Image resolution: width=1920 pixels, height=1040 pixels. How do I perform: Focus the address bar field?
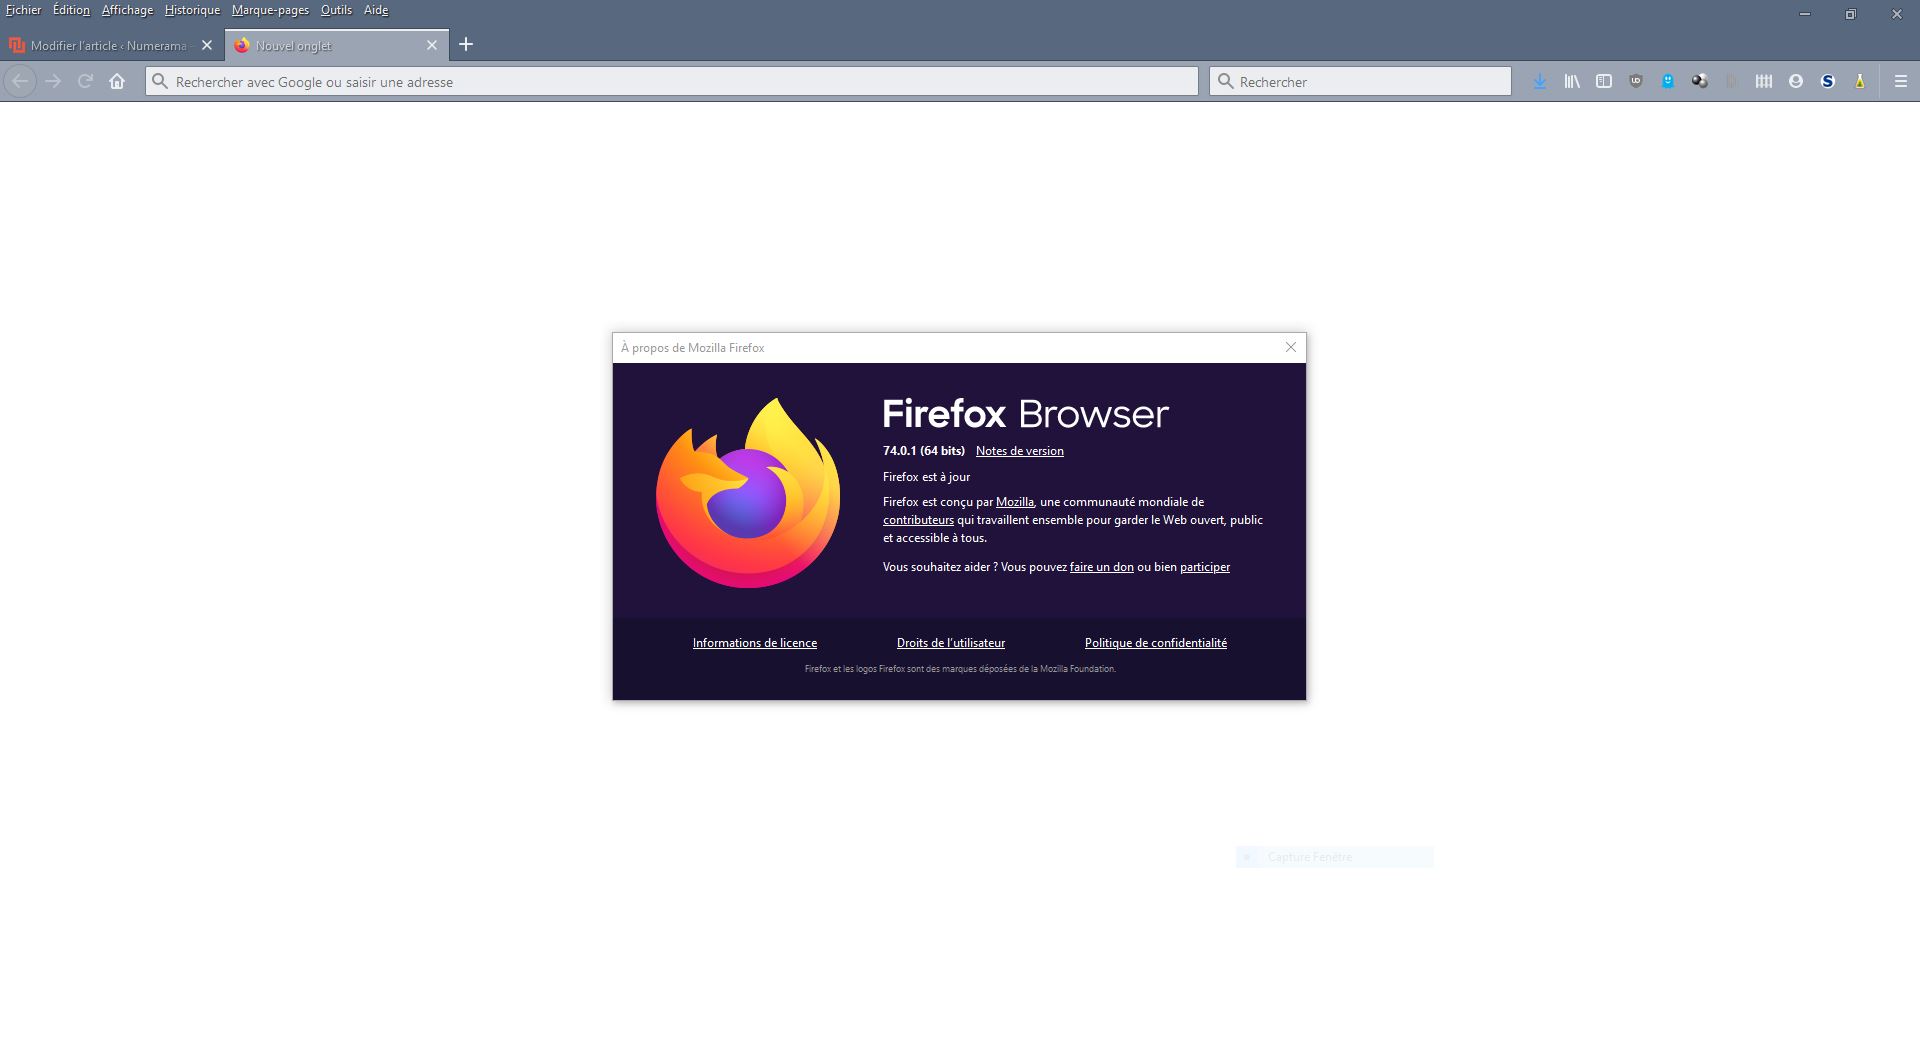click(672, 82)
